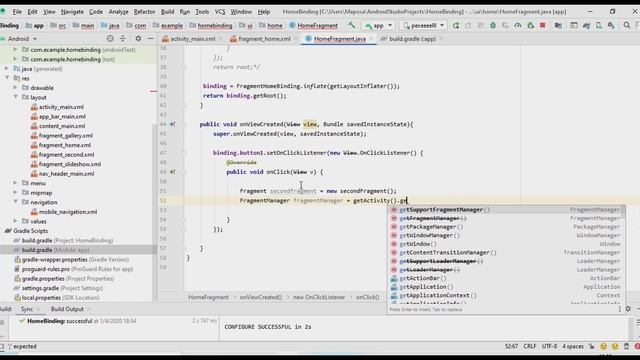Open the Search Everywhere magnifier icon
The image size is (640, 360).
(627, 25)
